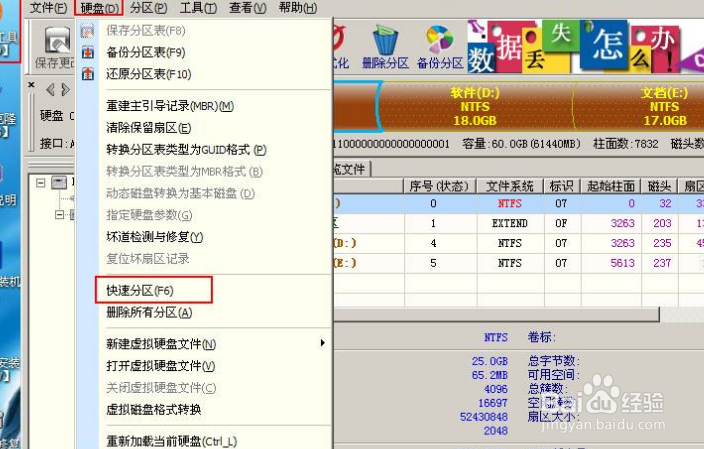The height and width of the screenshot is (449, 704).
Task: Click the horizontal scrollbar under partition table
Action: 496,314
